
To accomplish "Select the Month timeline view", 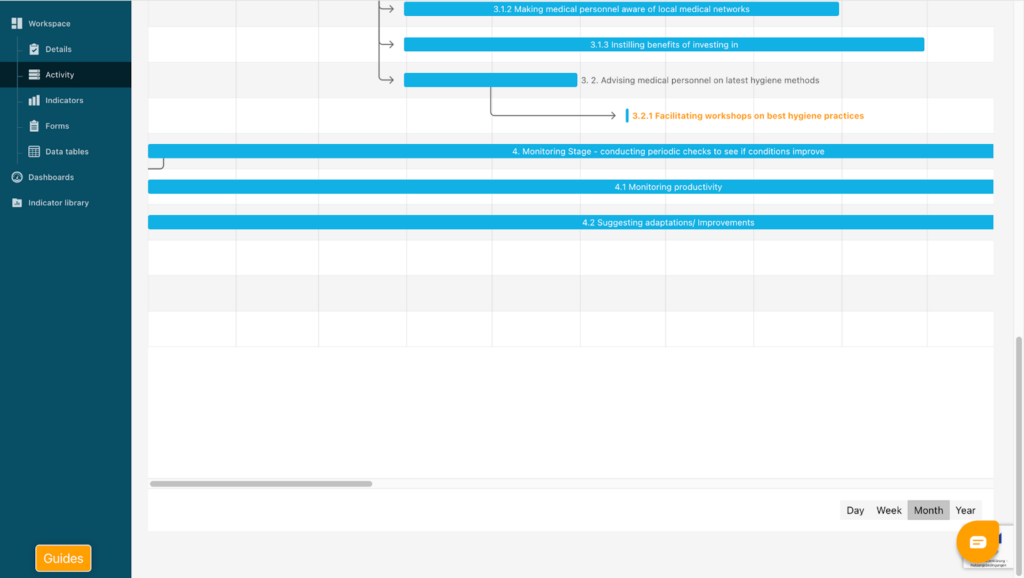I will (928, 510).
